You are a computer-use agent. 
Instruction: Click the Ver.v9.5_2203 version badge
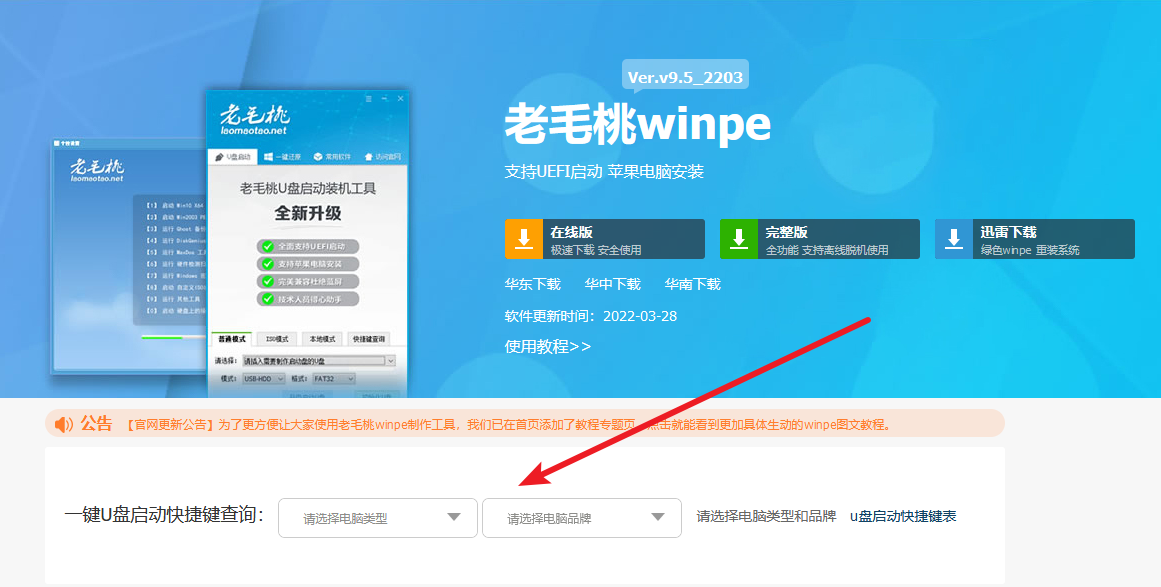[x=685, y=76]
